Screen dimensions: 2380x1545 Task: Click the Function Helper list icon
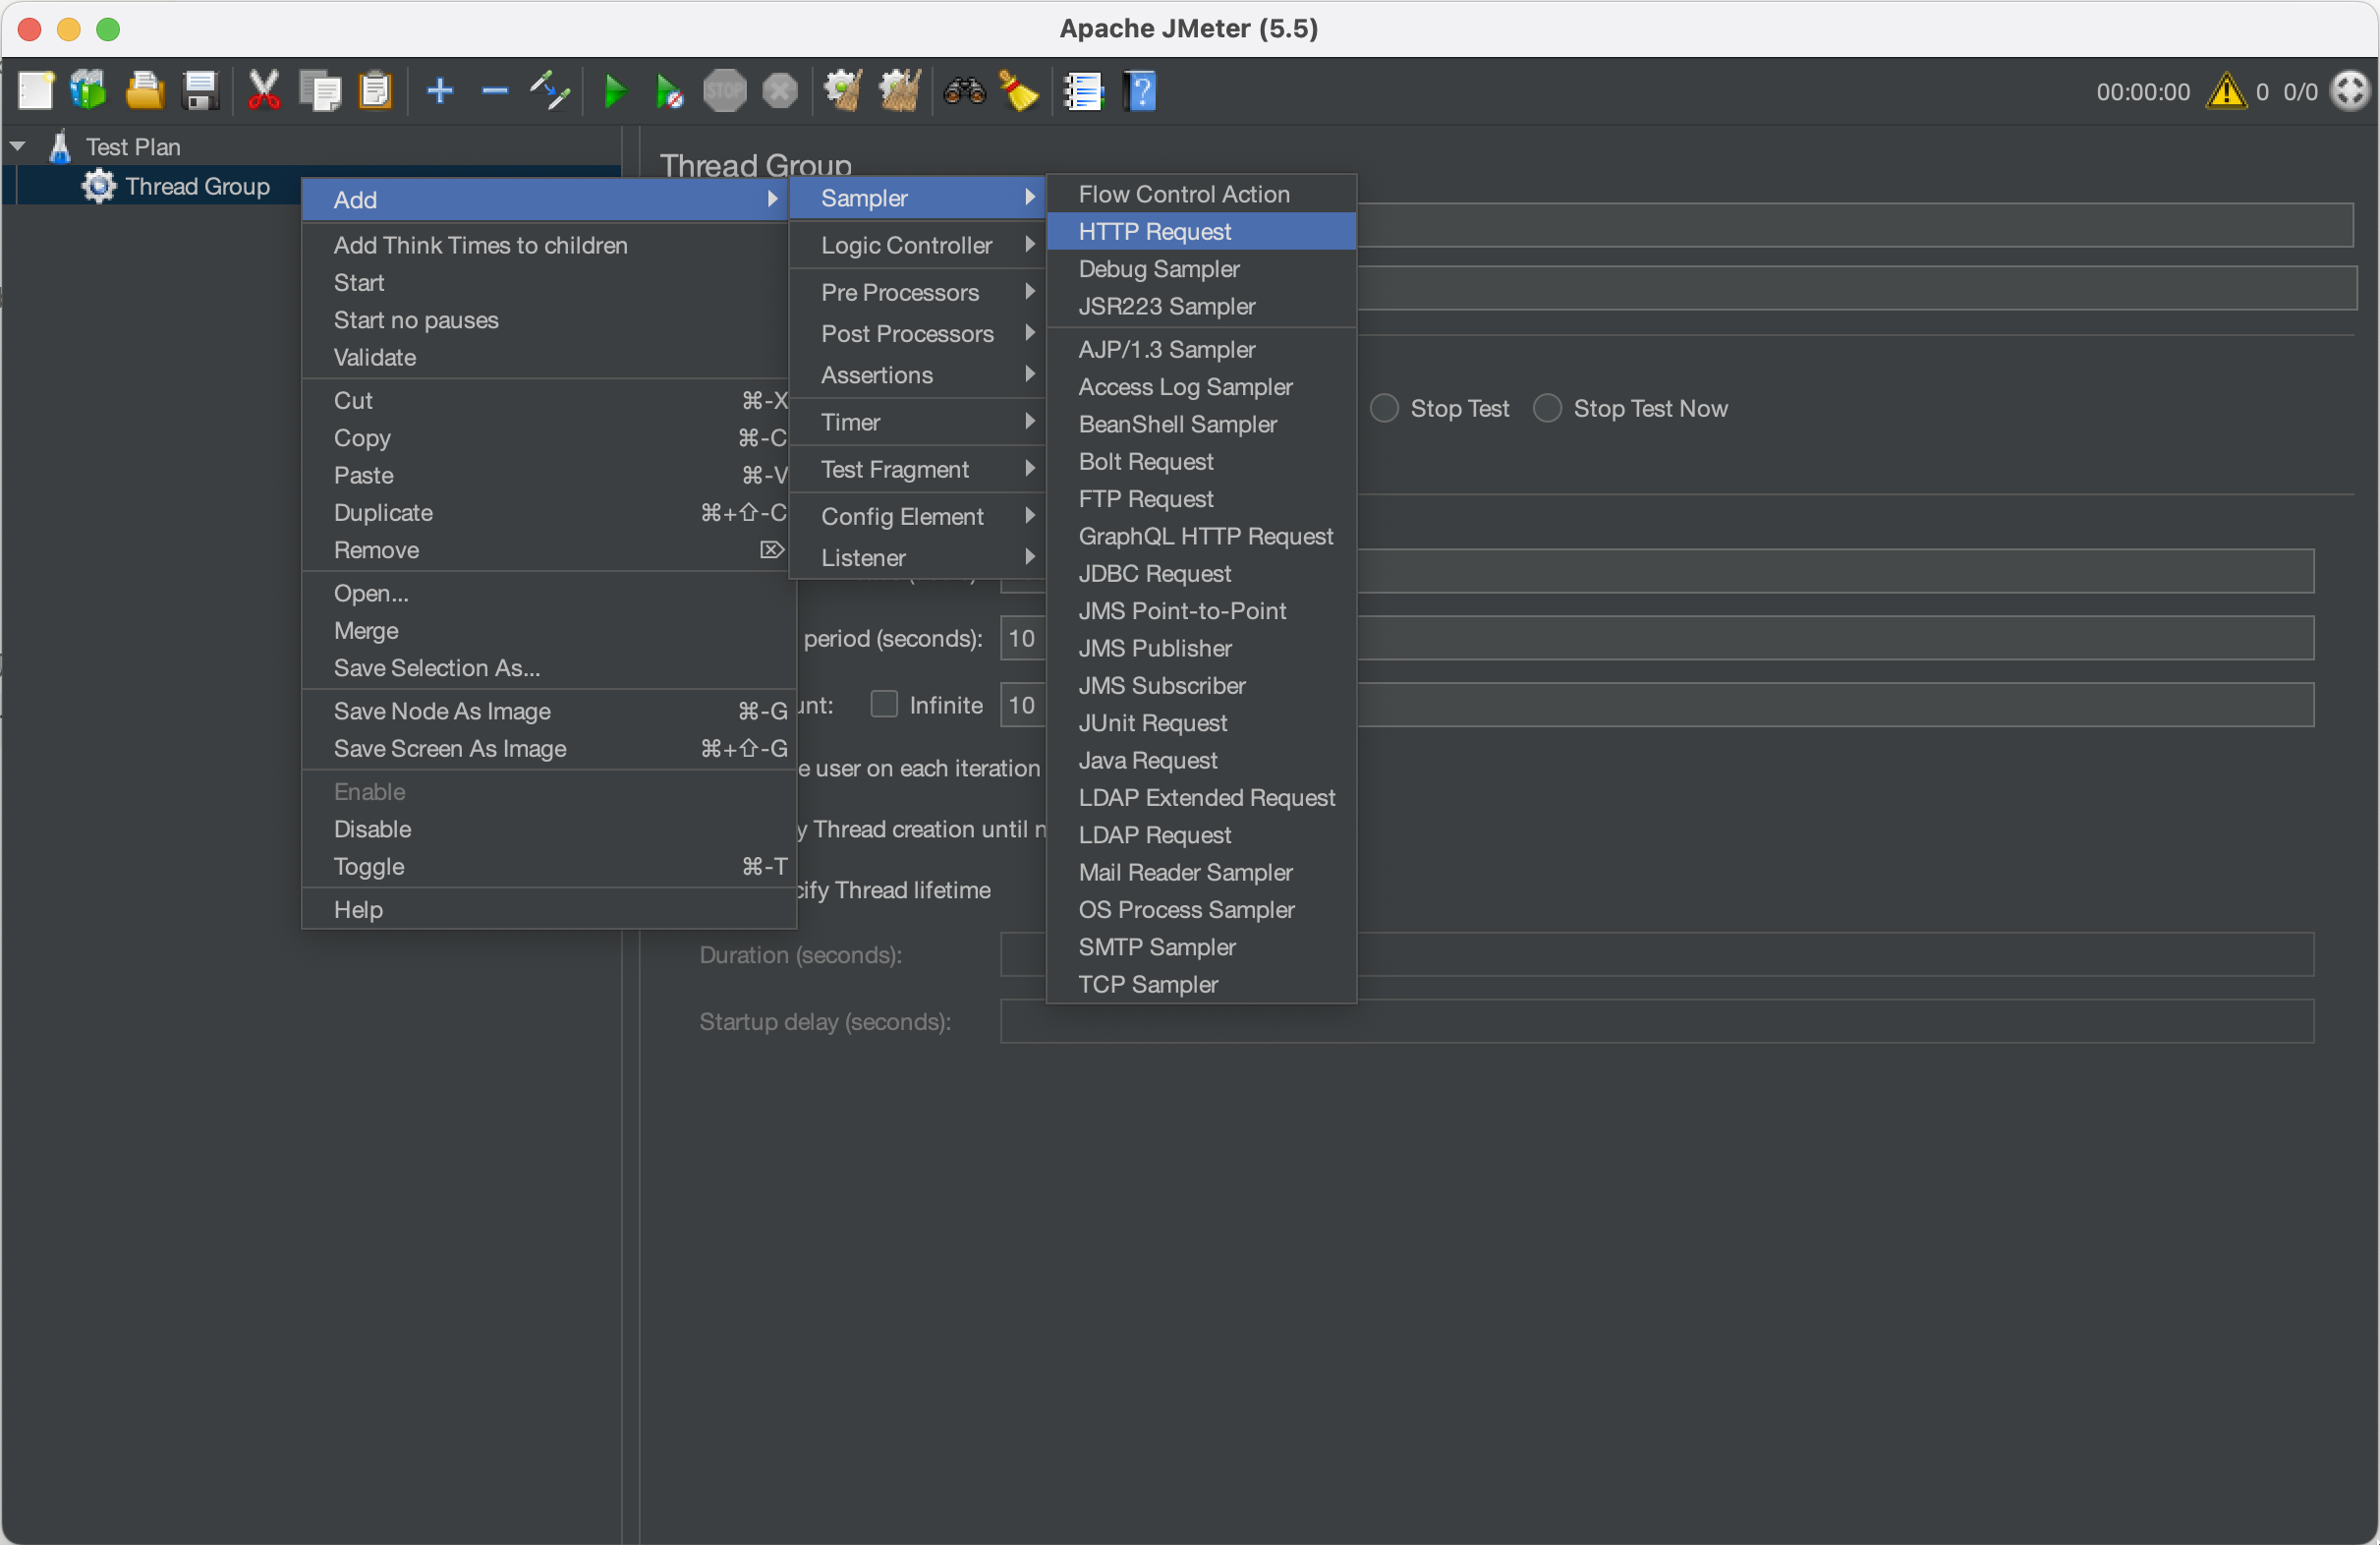click(x=1083, y=91)
